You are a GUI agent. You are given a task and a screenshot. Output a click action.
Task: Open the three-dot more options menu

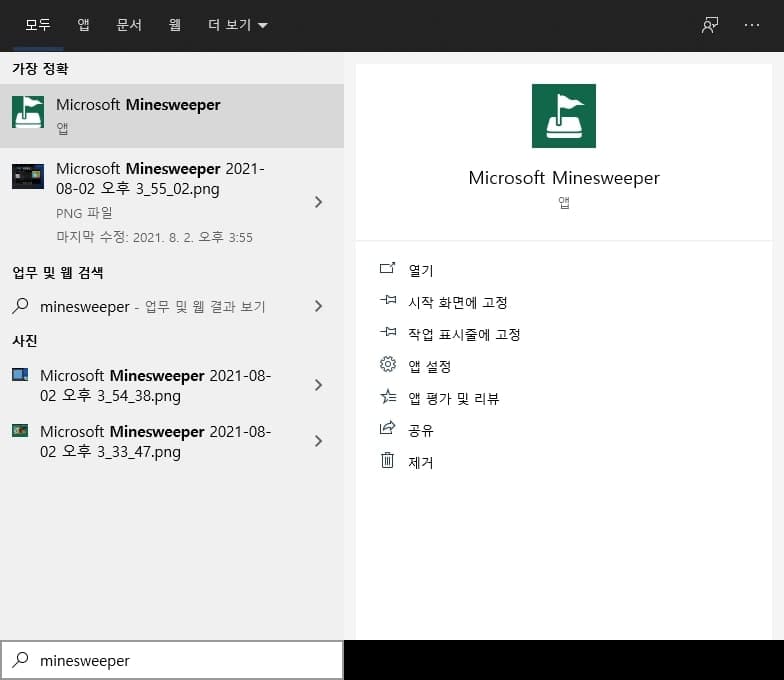pyautogui.click(x=752, y=25)
